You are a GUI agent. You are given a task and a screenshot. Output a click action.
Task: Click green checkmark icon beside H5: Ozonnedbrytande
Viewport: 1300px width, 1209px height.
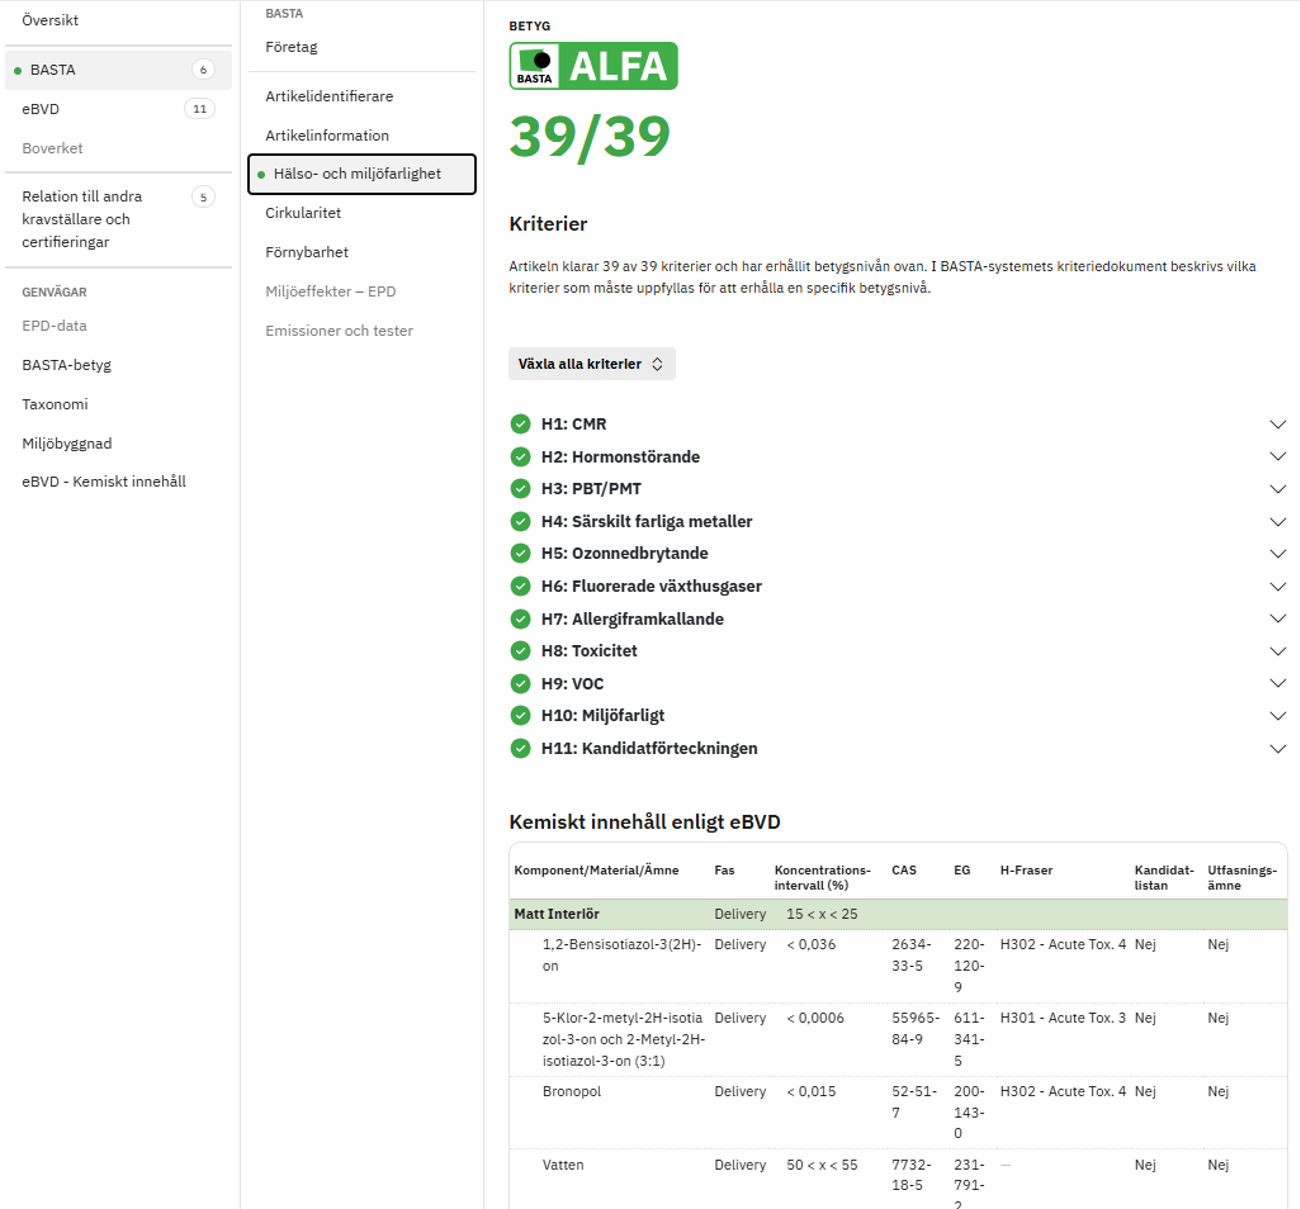pos(520,553)
